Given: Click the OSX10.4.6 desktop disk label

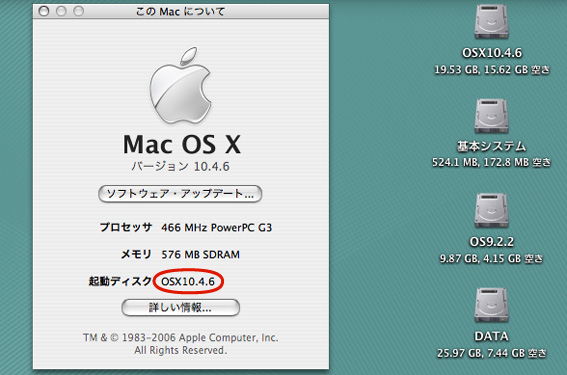Looking at the screenshot, I should (492, 53).
